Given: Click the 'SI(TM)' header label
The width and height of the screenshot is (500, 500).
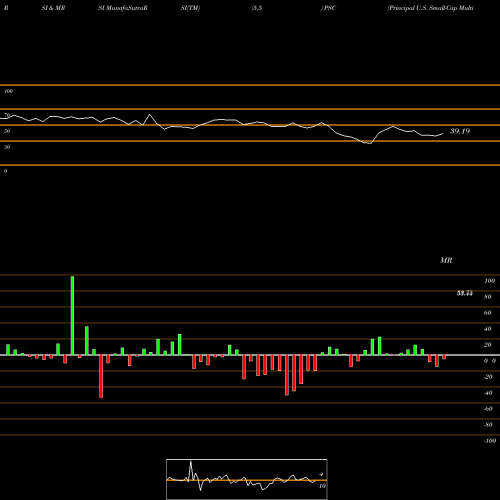Looking at the screenshot, I should click(190, 8).
